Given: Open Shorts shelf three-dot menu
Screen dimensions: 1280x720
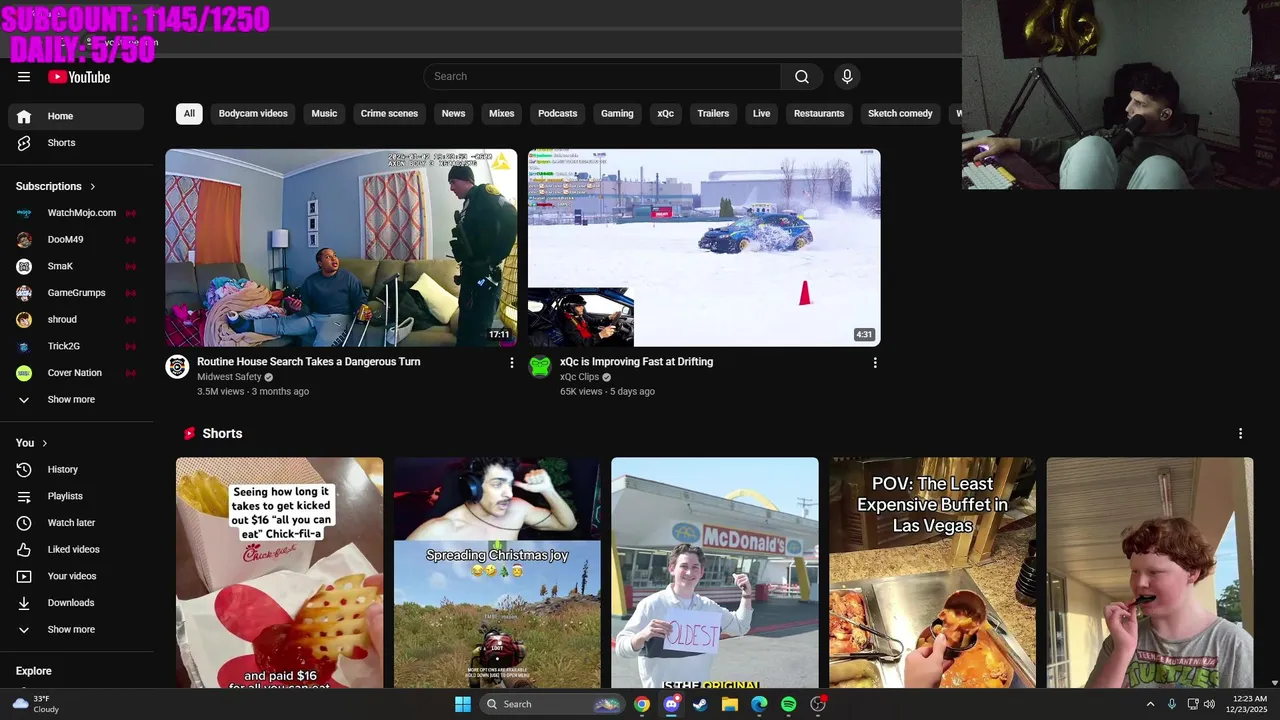Looking at the screenshot, I should pos(1240,434).
